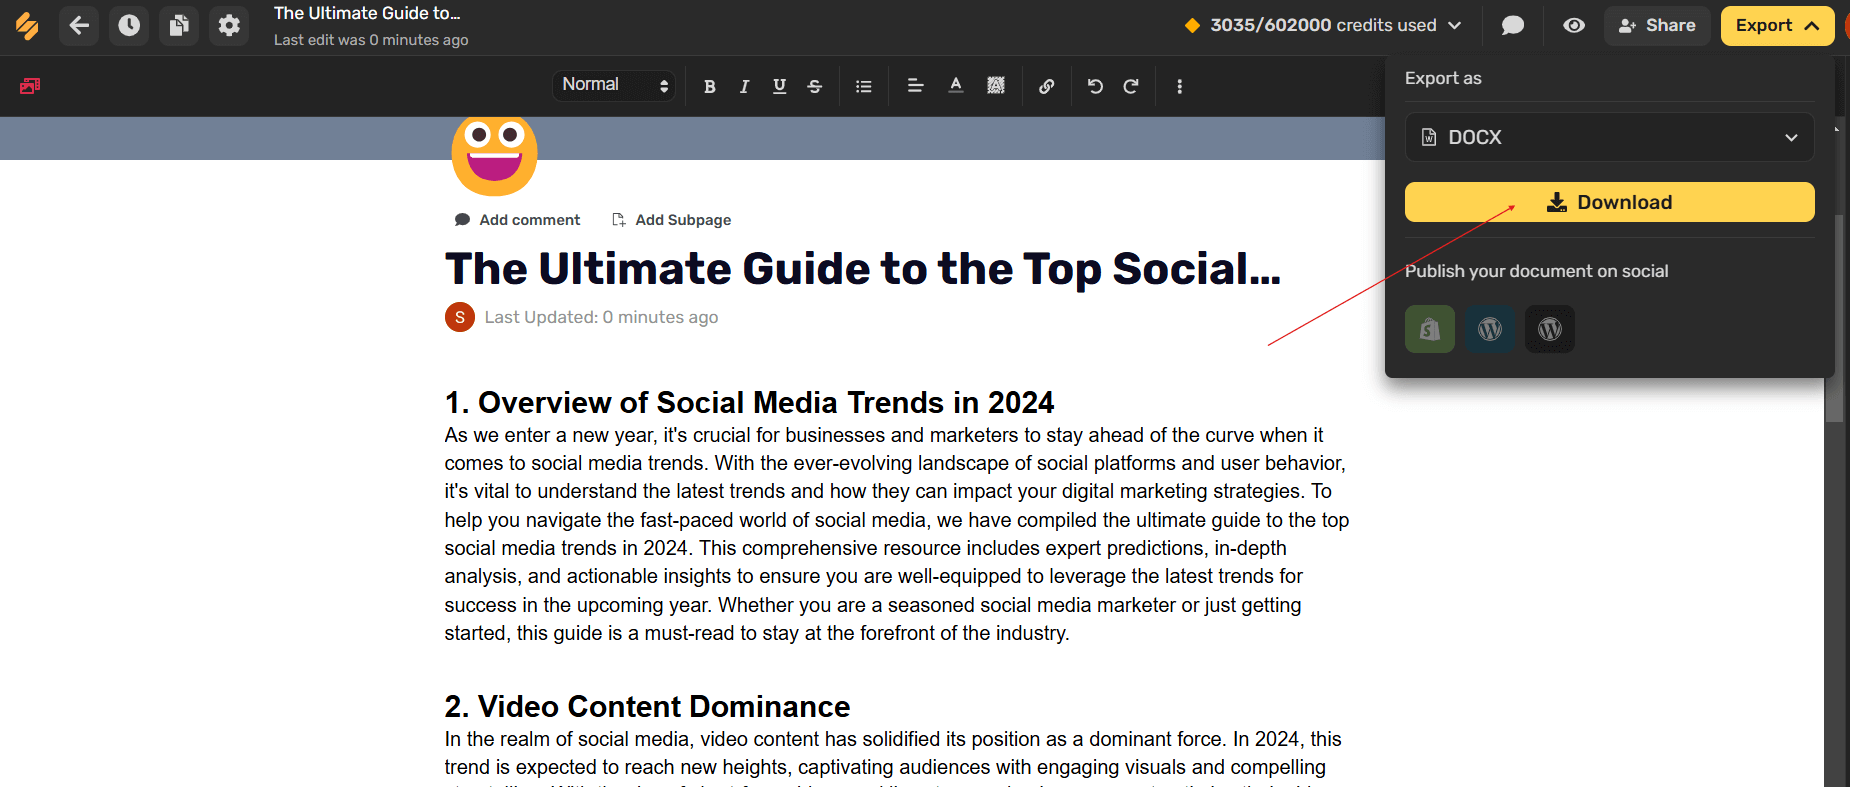1850x787 pixels.
Task: Toggle preview mode eye icon
Action: click(1574, 25)
